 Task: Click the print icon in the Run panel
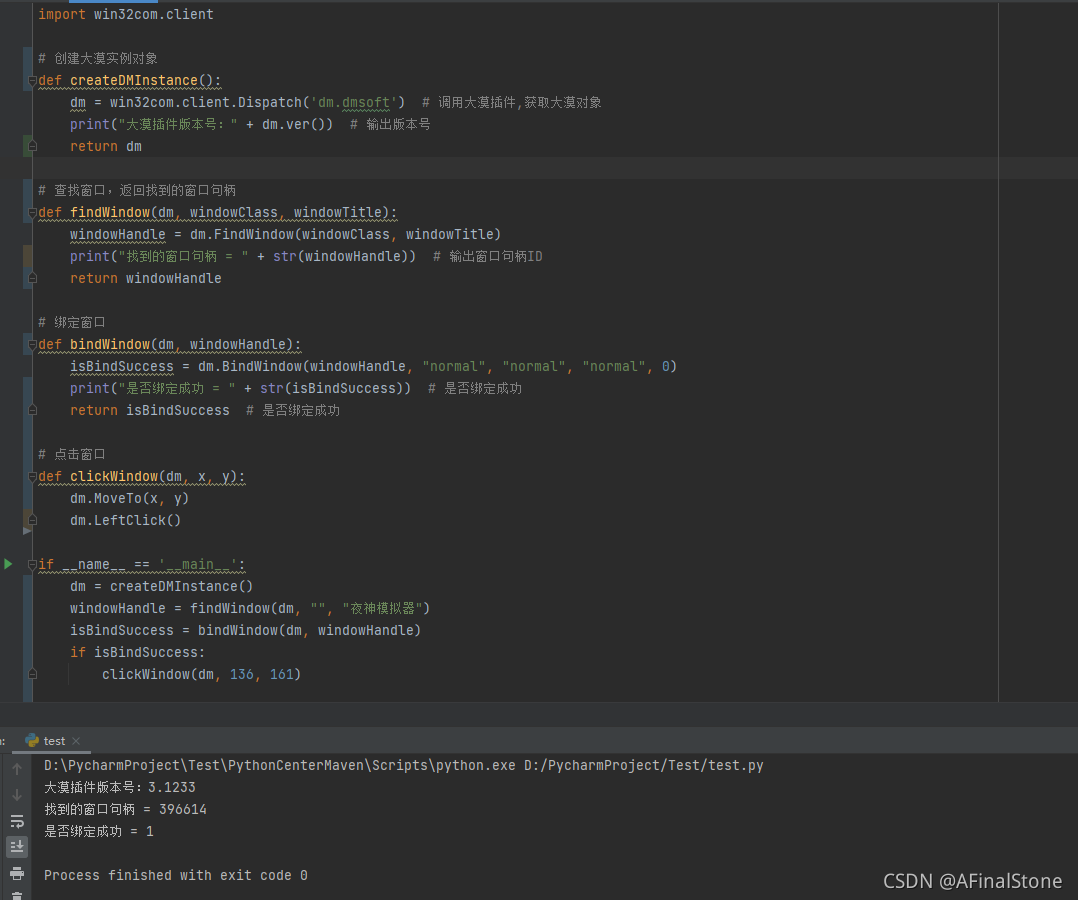(17, 873)
